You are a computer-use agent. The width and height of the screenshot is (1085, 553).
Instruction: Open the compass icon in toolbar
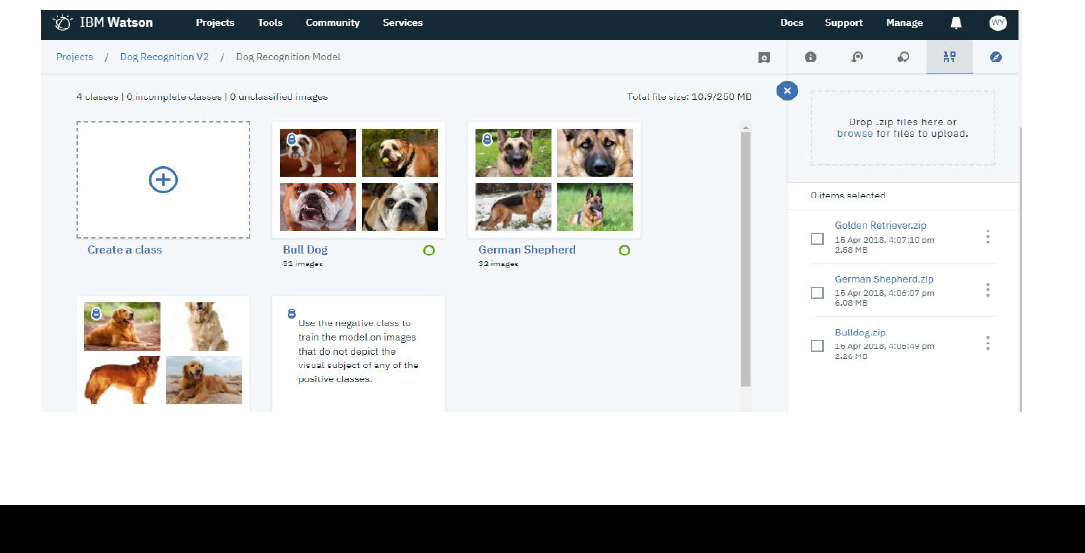tap(996, 57)
